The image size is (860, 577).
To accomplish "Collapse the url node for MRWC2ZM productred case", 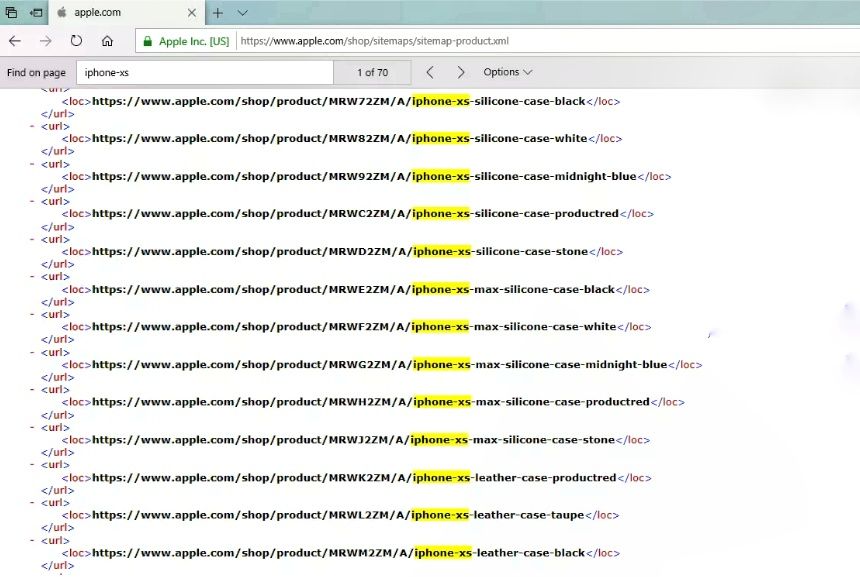I will 32,202.
